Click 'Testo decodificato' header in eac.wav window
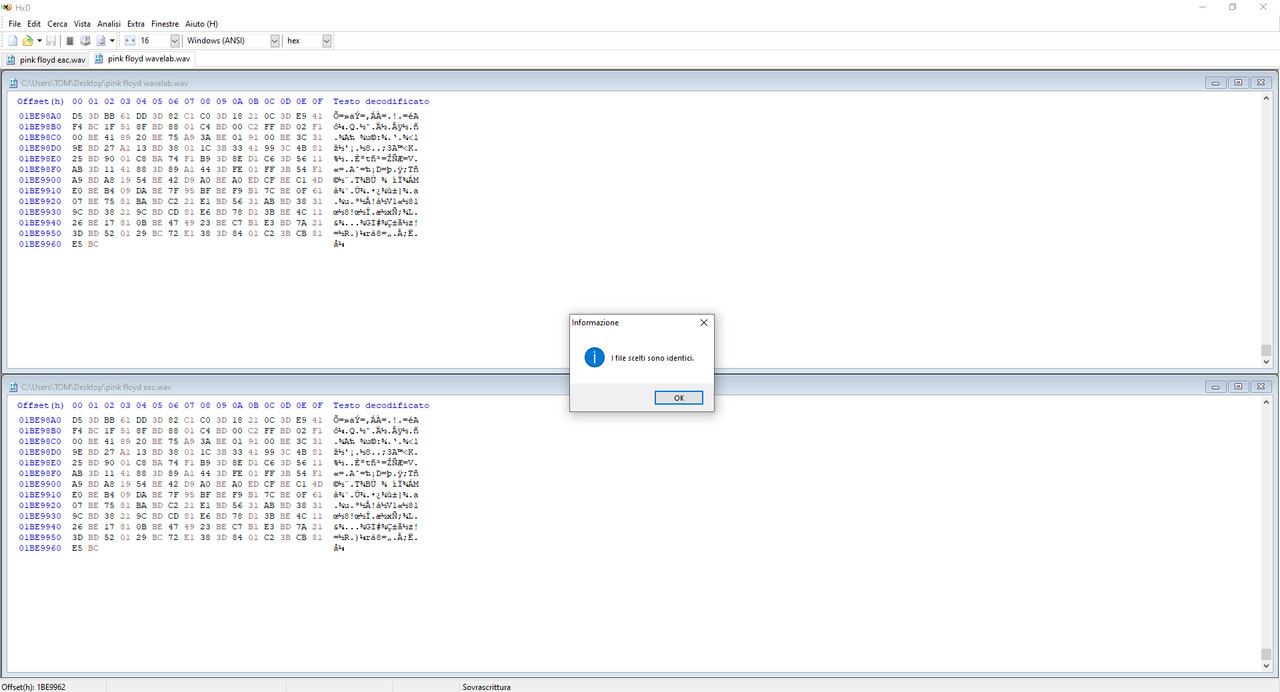Image resolution: width=1280 pixels, height=692 pixels. [x=381, y=405]
